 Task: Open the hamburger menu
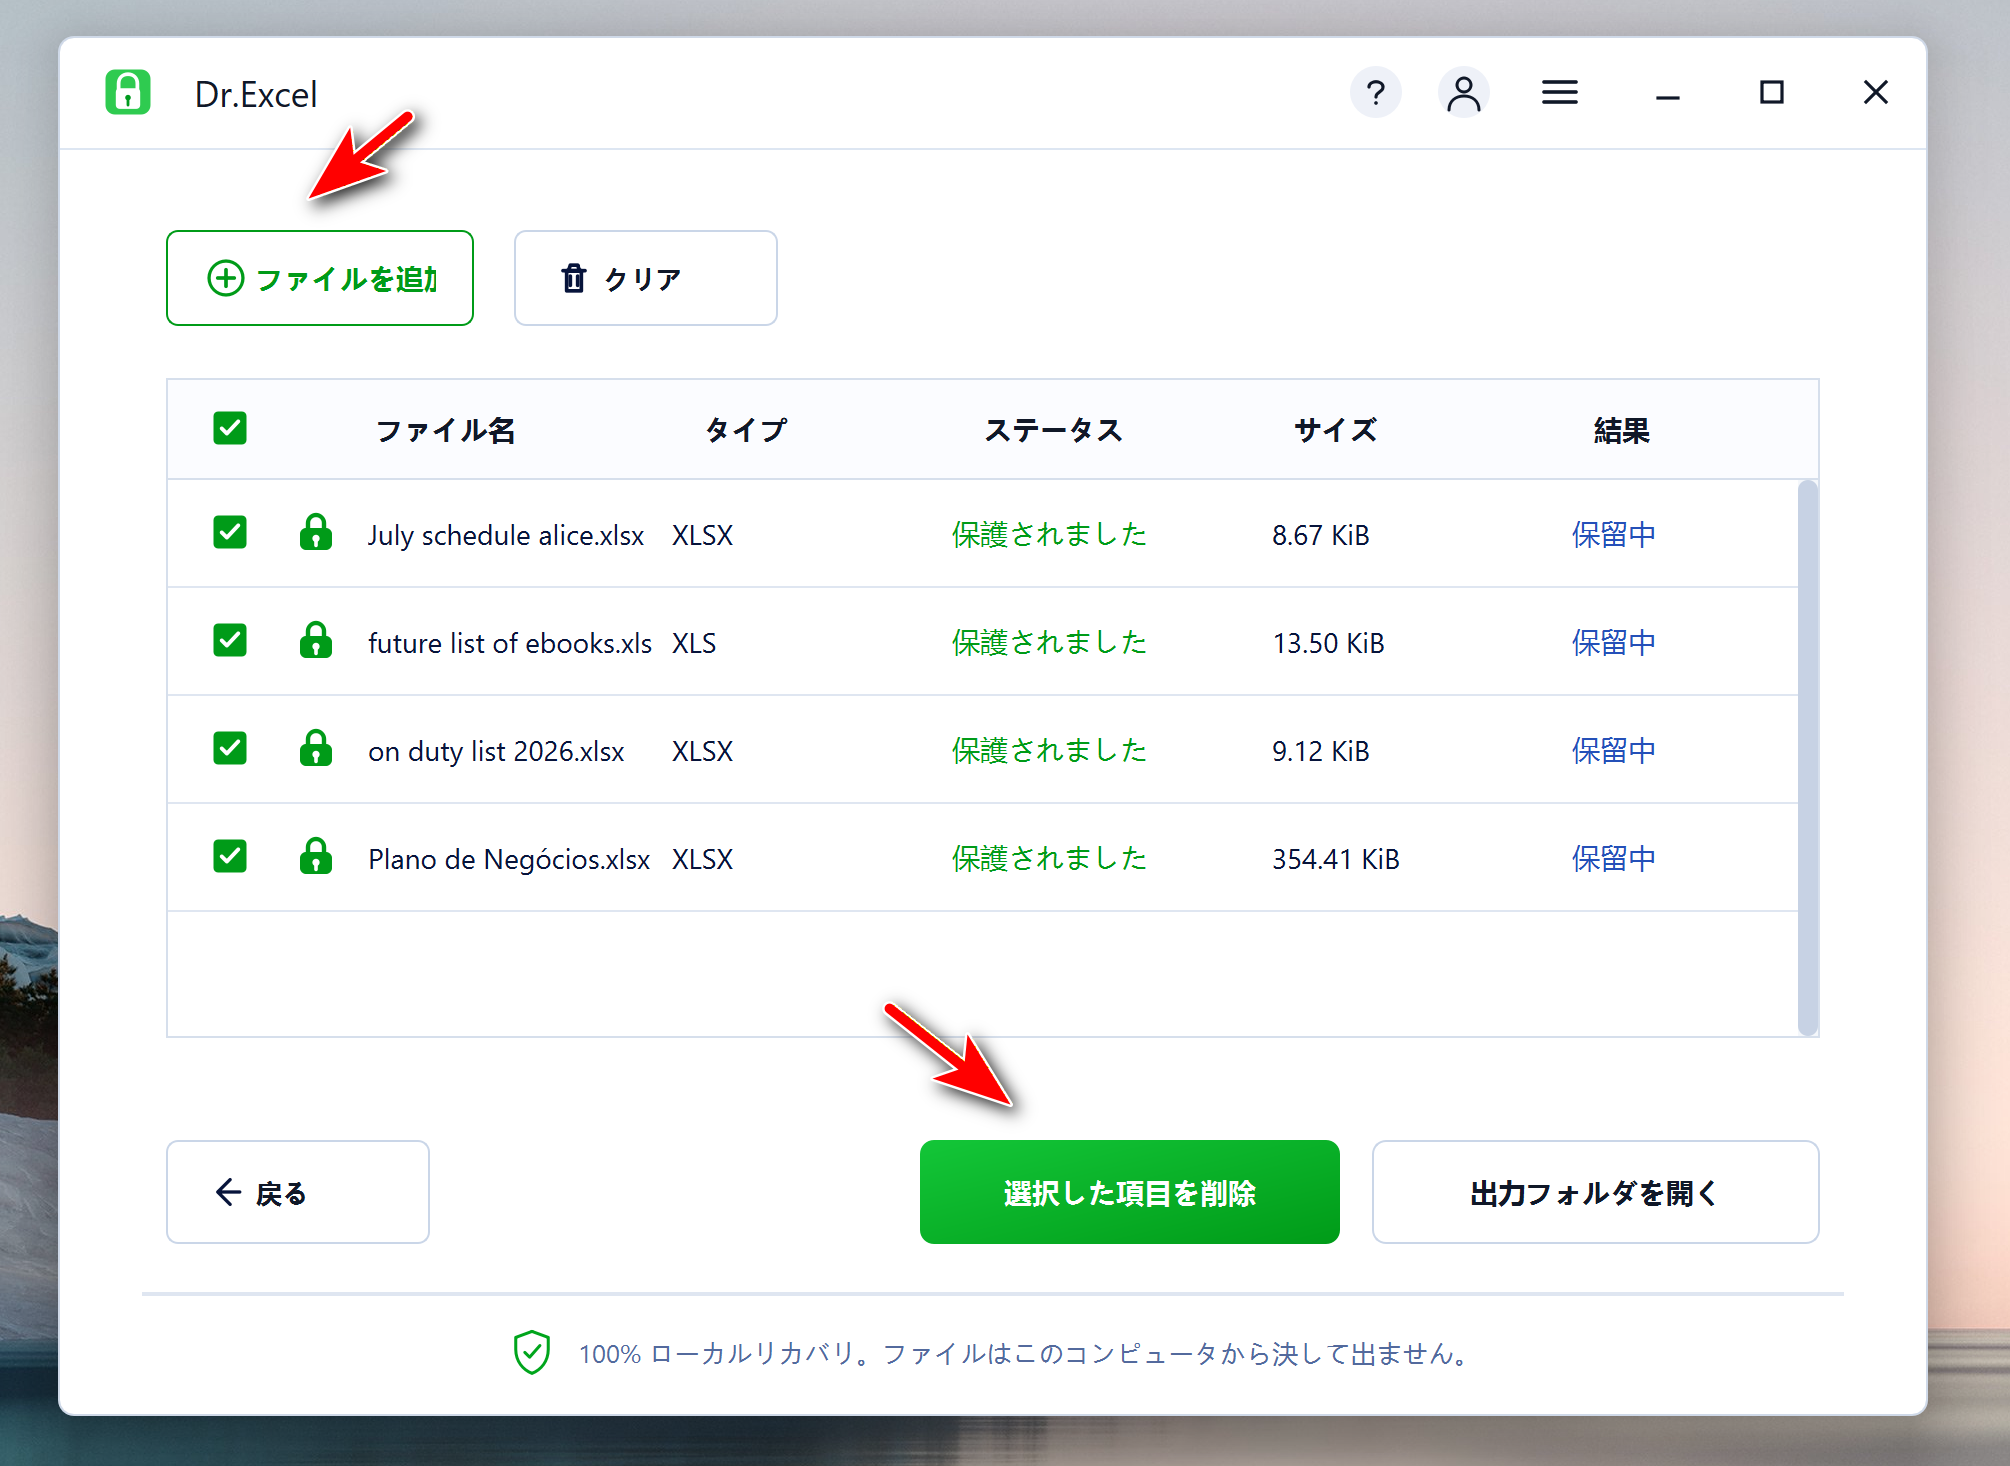[x=1559, y=93]
